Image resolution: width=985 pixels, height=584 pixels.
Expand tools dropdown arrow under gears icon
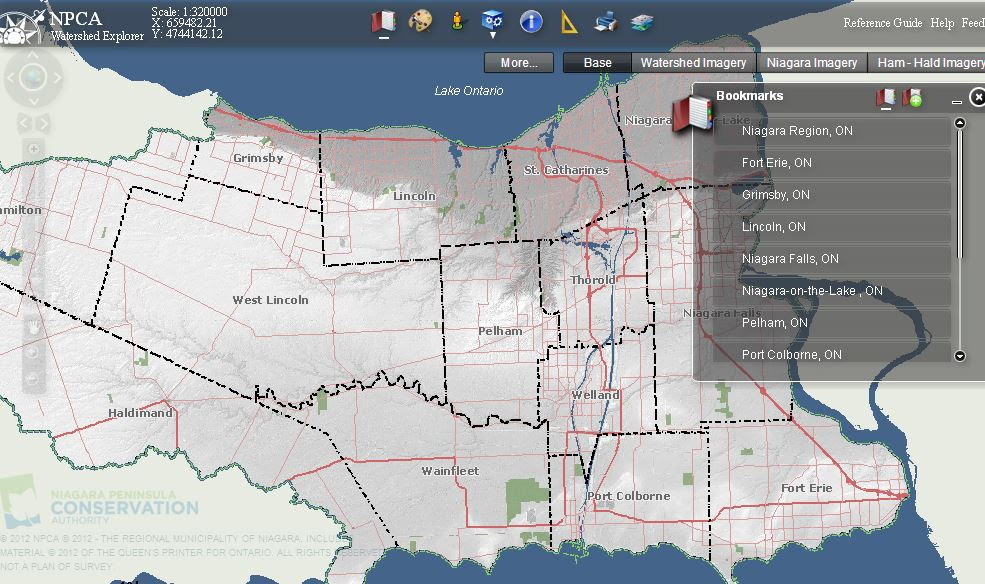493,35
